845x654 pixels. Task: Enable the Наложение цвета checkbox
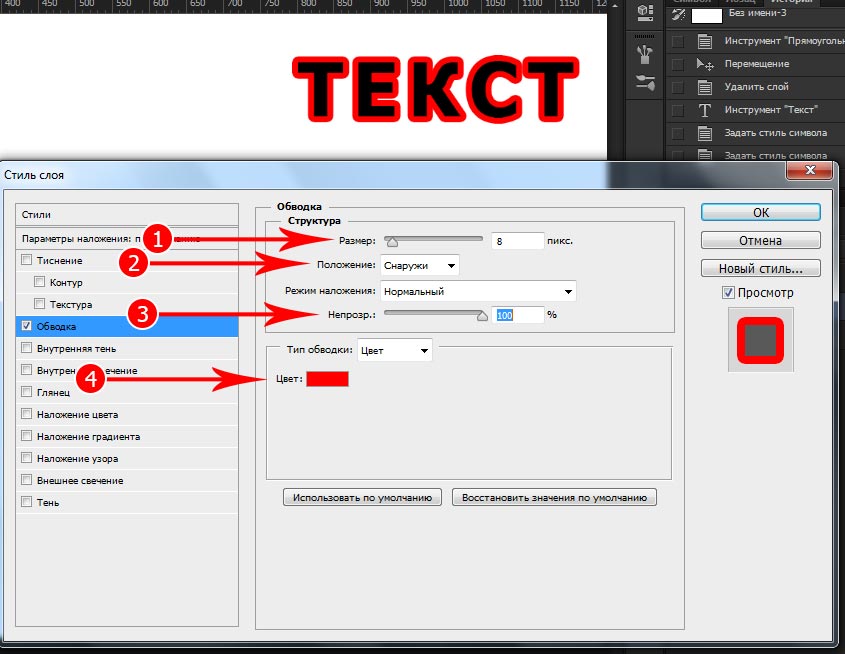pos(26,414)
